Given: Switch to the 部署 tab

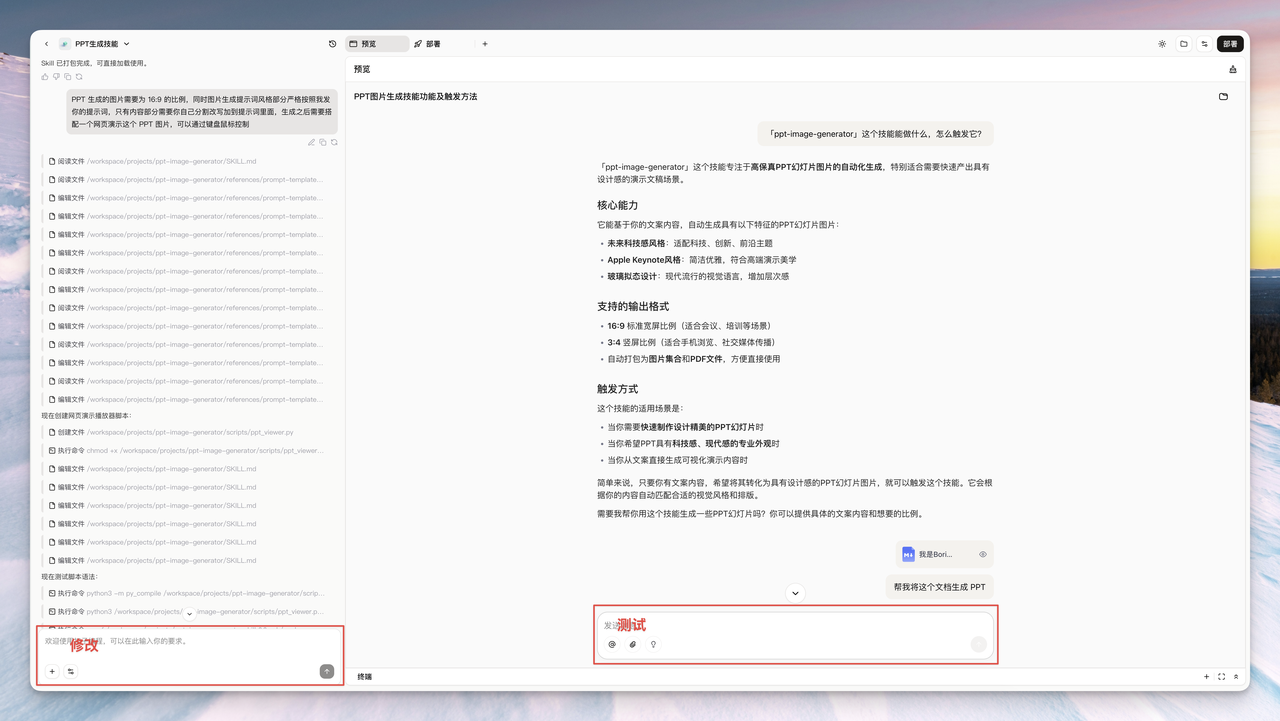Looking at the screenshot, I should [428, 44].
